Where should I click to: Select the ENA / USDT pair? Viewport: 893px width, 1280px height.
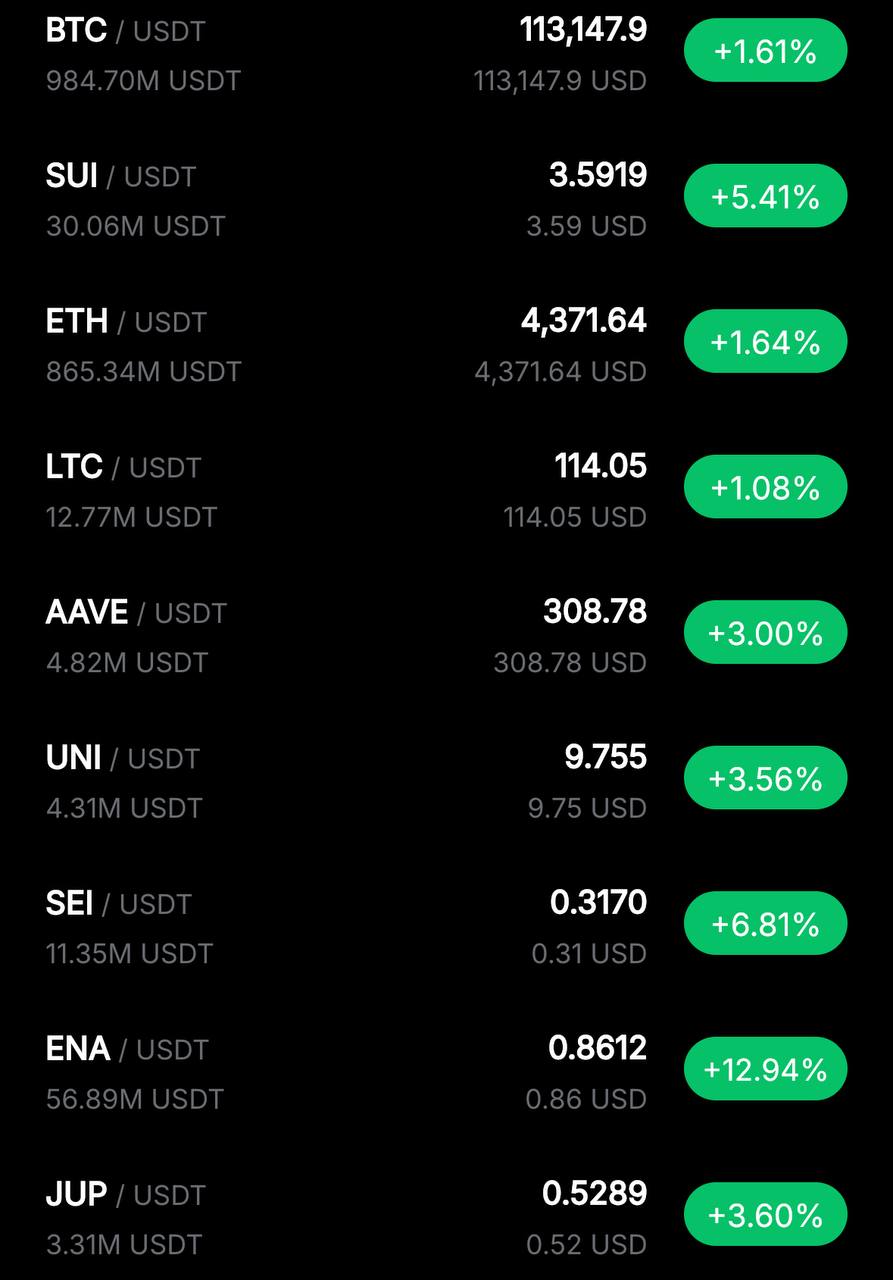pos(446,1073)
